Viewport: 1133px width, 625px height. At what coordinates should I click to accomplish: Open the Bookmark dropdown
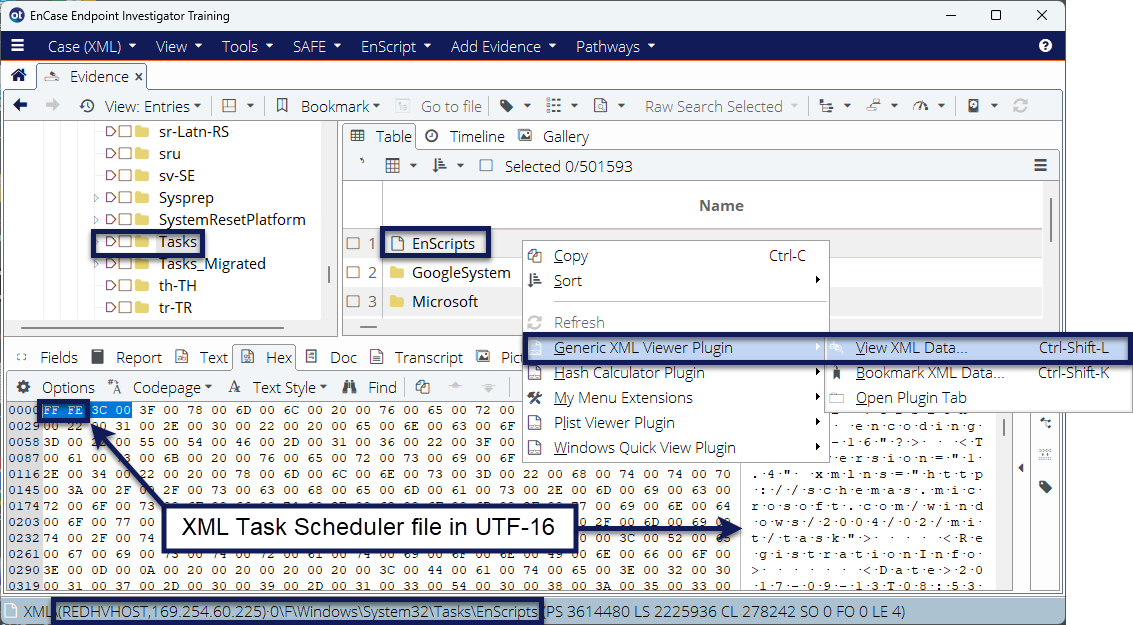(x=340, y=106)
